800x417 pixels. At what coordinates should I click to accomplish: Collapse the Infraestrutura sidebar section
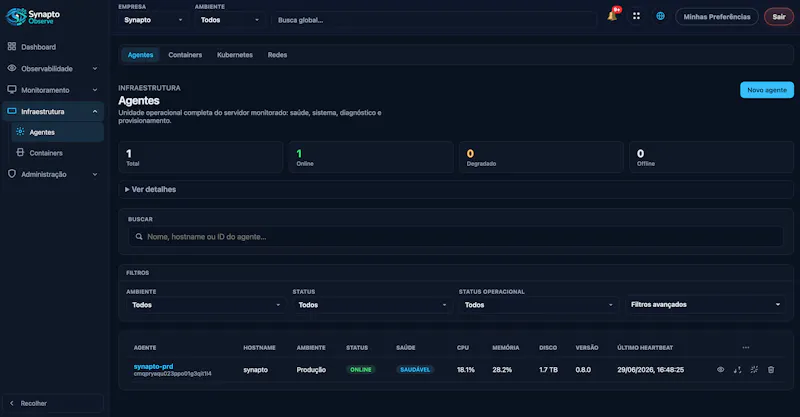tap(53, 111)
